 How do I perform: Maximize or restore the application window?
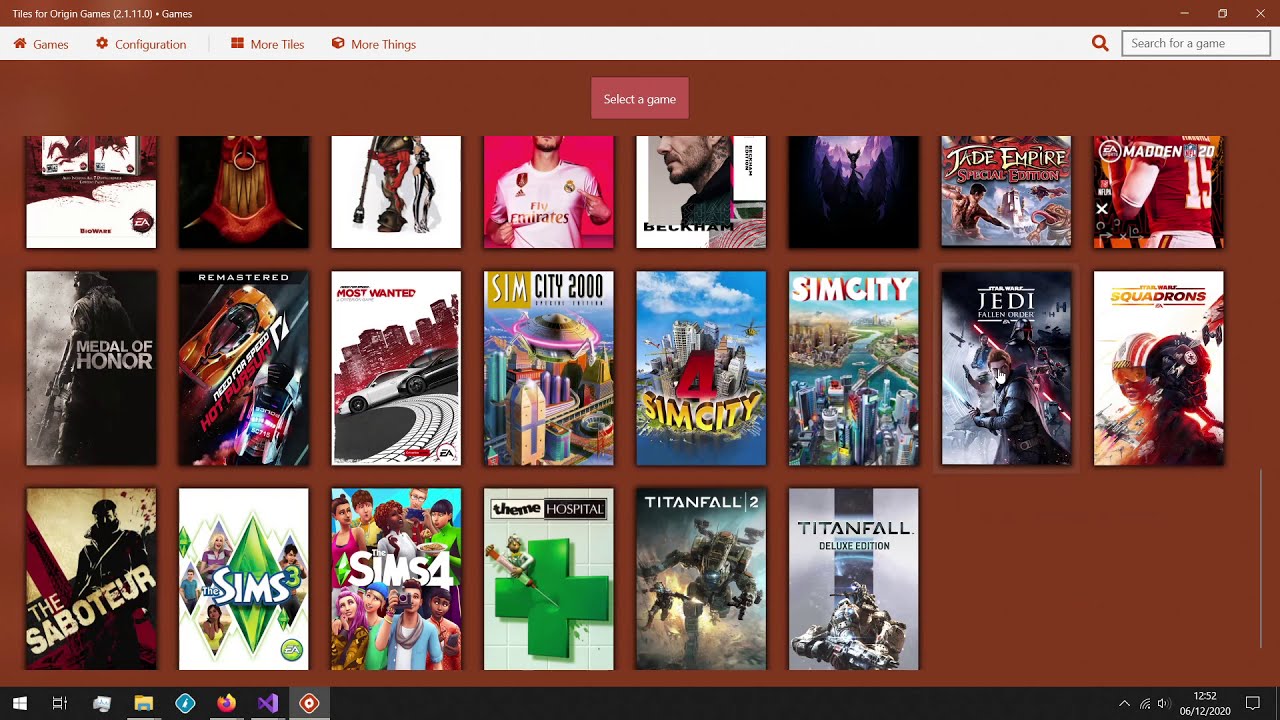1222,13
